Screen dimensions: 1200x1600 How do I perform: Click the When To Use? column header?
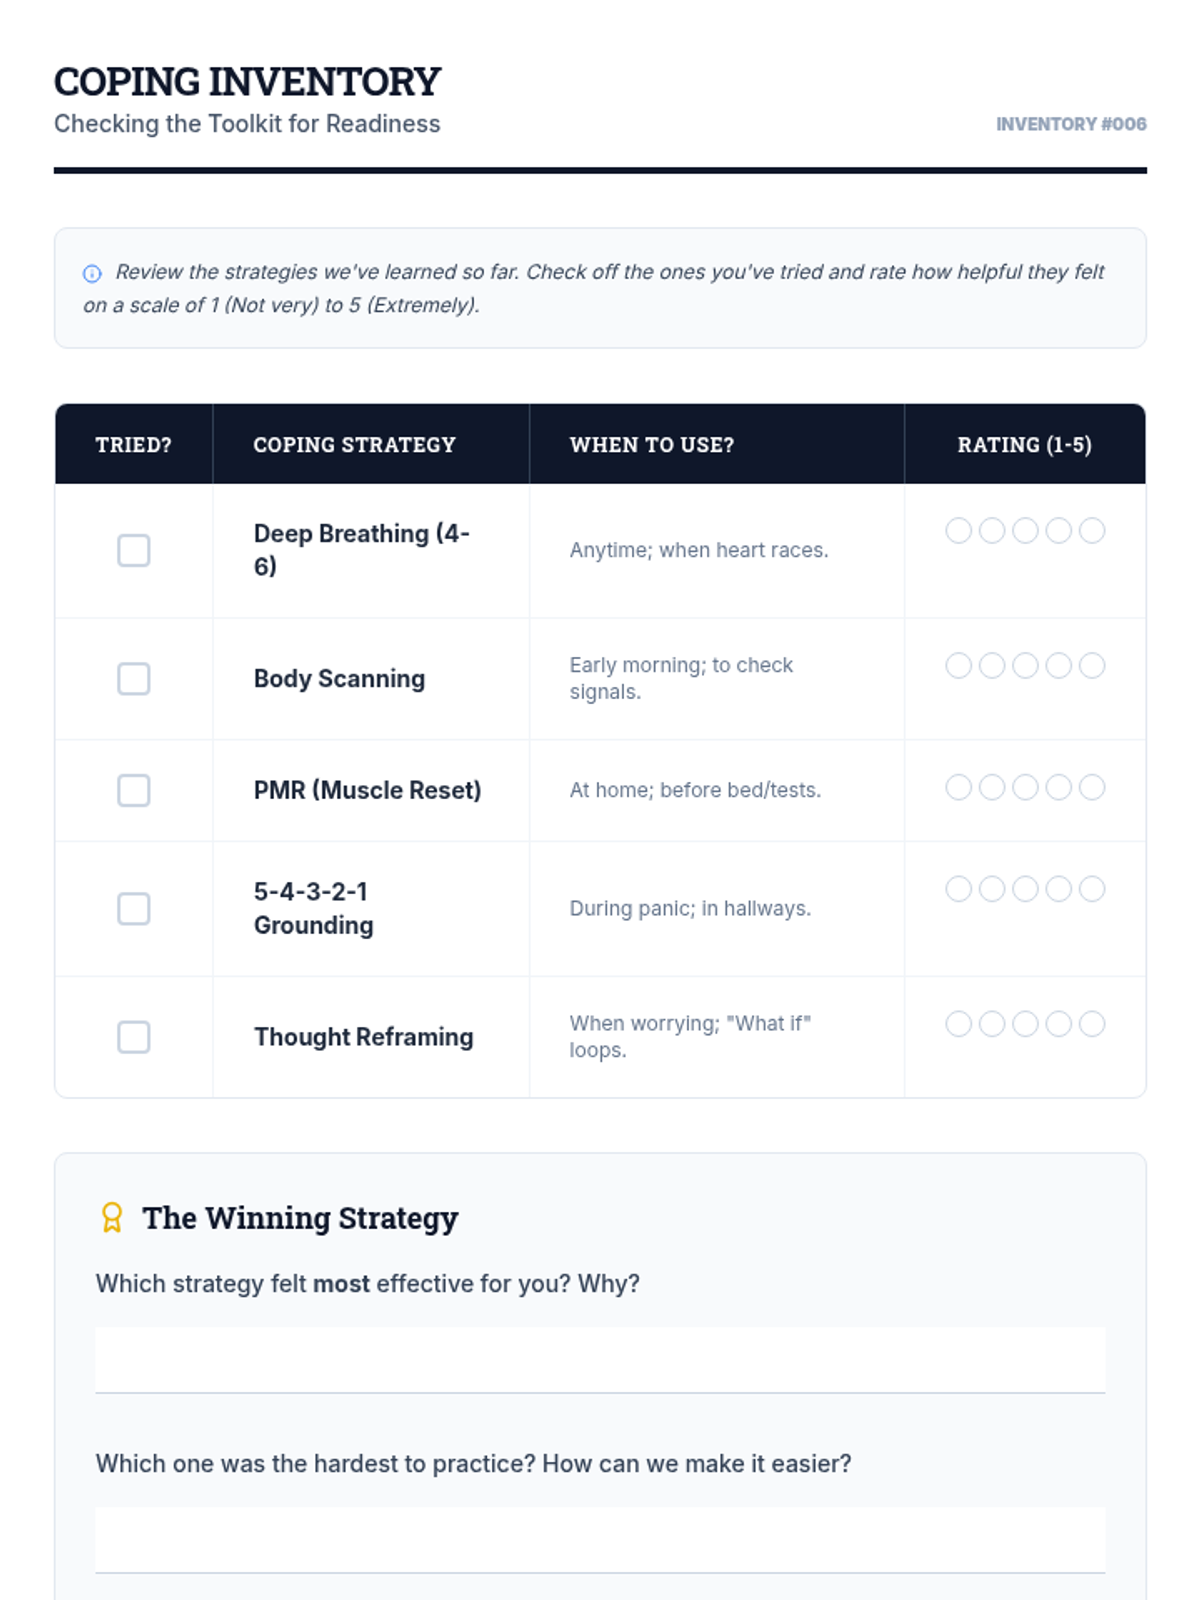(x=652, y=445)
